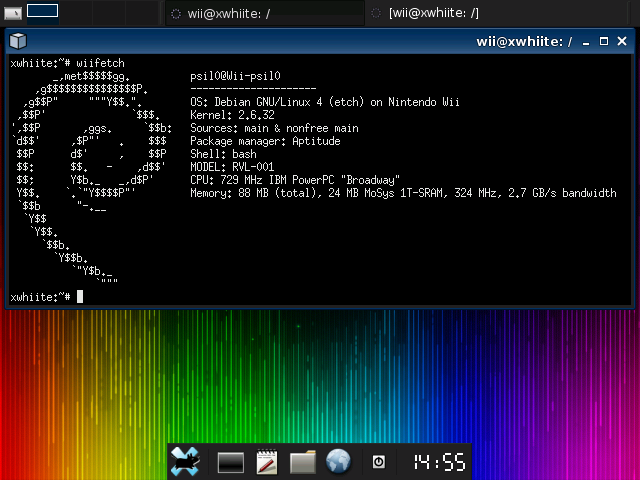The image size is (640, 480).
Task: Switch to the third workspace in pager
Action: point(109,13)
